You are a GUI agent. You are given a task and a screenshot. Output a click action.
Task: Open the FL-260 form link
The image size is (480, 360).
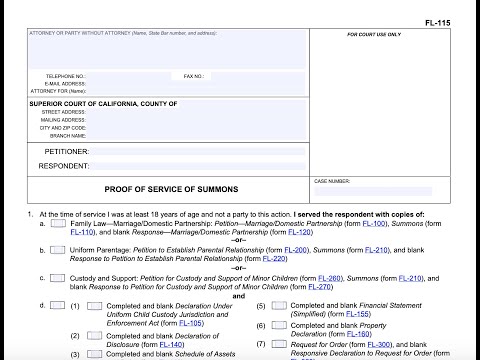click(329, 278)
